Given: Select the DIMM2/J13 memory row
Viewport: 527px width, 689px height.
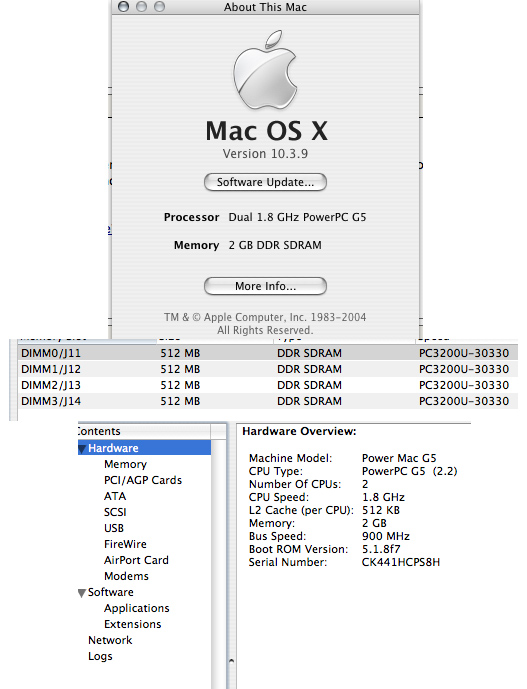Looking at the screenshot, I should pos(267,385).
